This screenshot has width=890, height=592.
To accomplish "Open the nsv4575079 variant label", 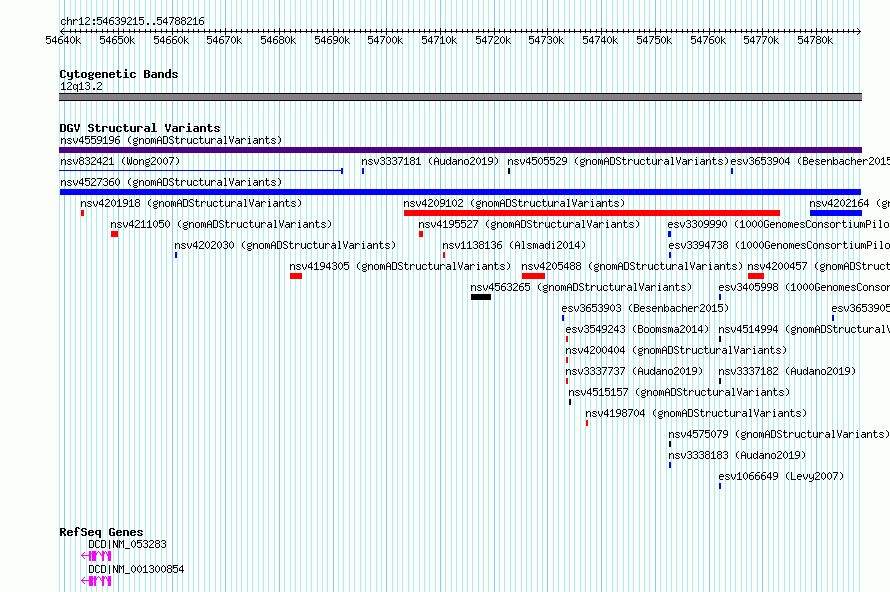I will (x=779, y=434).
